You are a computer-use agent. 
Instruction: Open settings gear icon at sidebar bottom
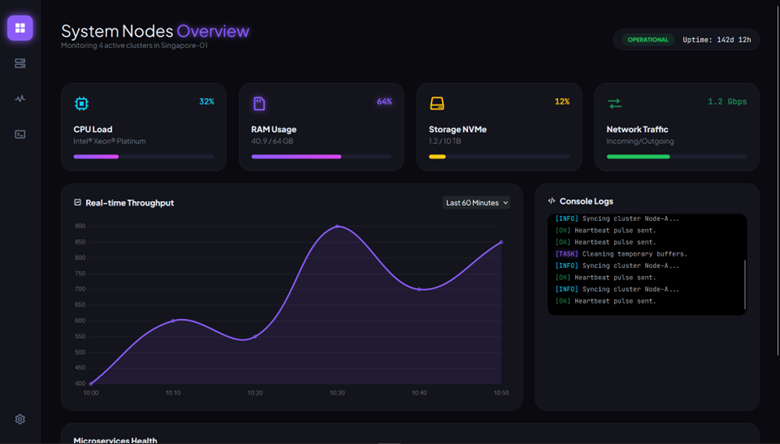coord(20,419)
